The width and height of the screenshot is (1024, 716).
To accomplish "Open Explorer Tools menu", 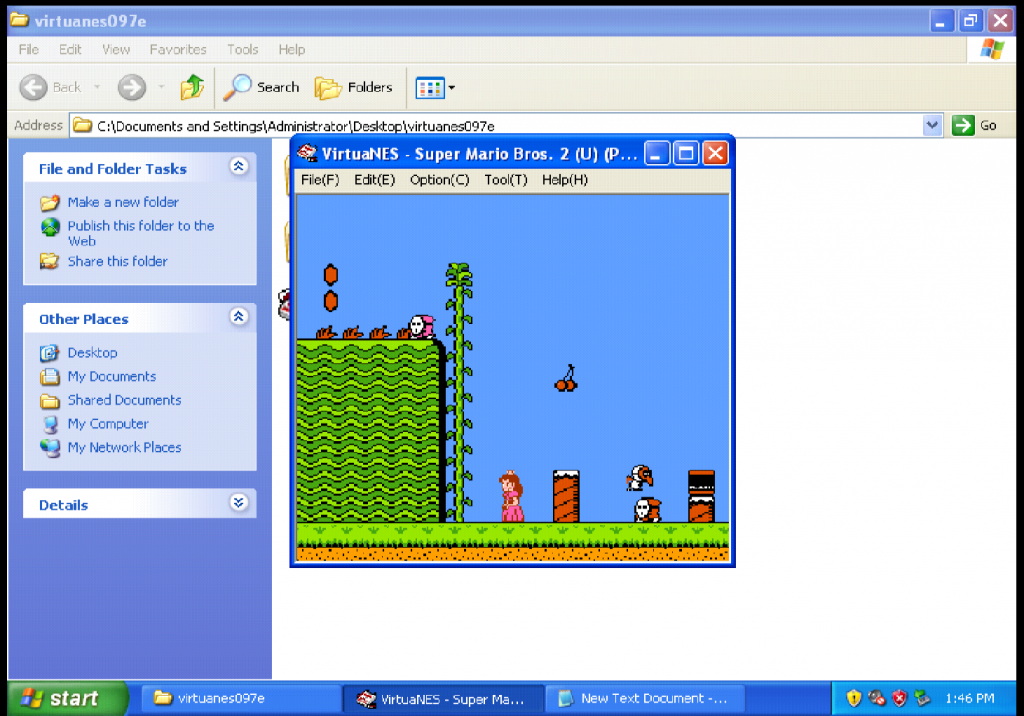I will pos(242,50).
